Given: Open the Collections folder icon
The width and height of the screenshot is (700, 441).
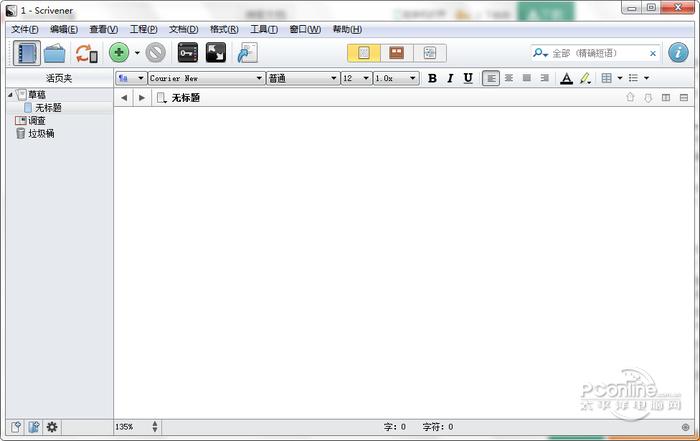Looking at the screenshot, I should click(54, 54).
